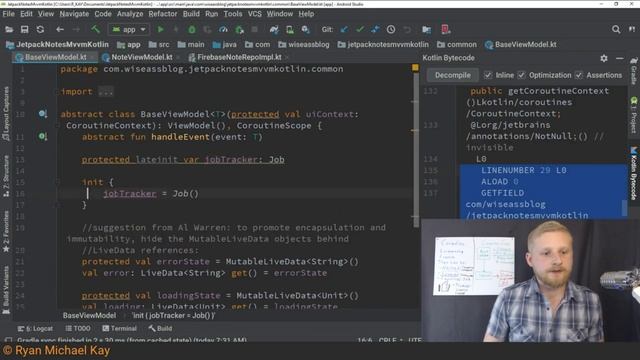640x360 pixels.
Task: Collapse the init block fold marker
Action: tap(58, 182)
